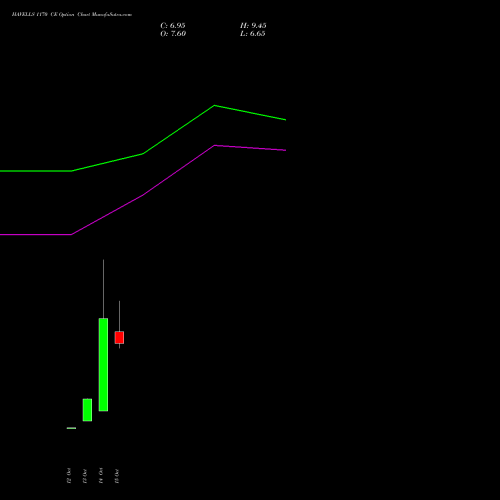Click the low value 'L: 6.65'
The height and width of the screenshot is (500, 500).
pos(253,34)
